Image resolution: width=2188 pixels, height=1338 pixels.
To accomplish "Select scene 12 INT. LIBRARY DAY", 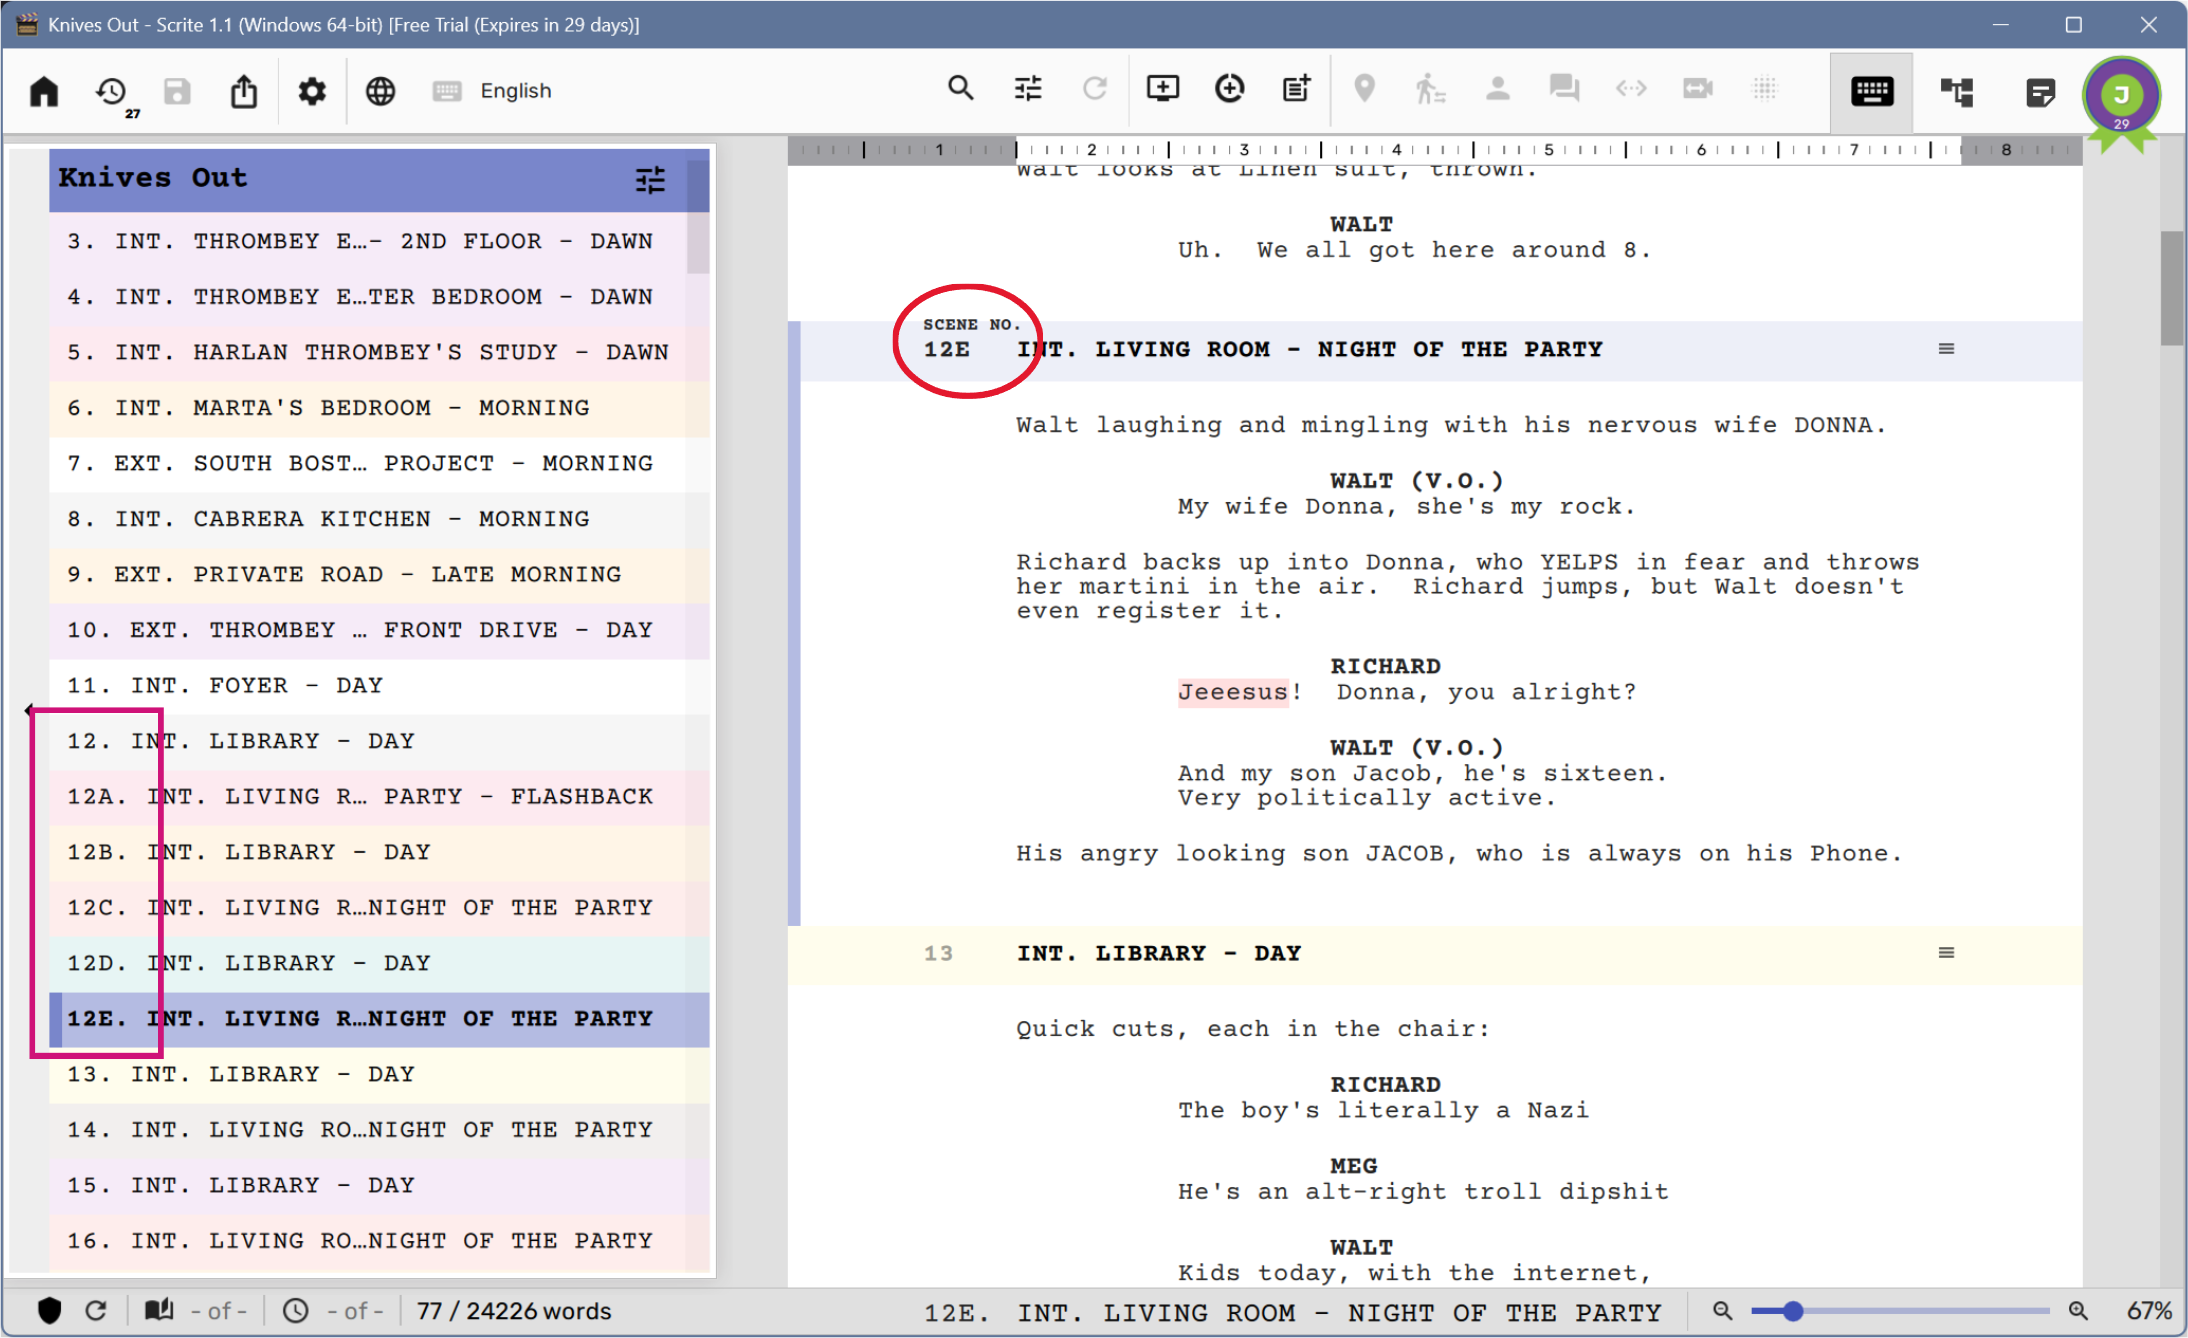I will pyautogui.click(x=368, y=741).
